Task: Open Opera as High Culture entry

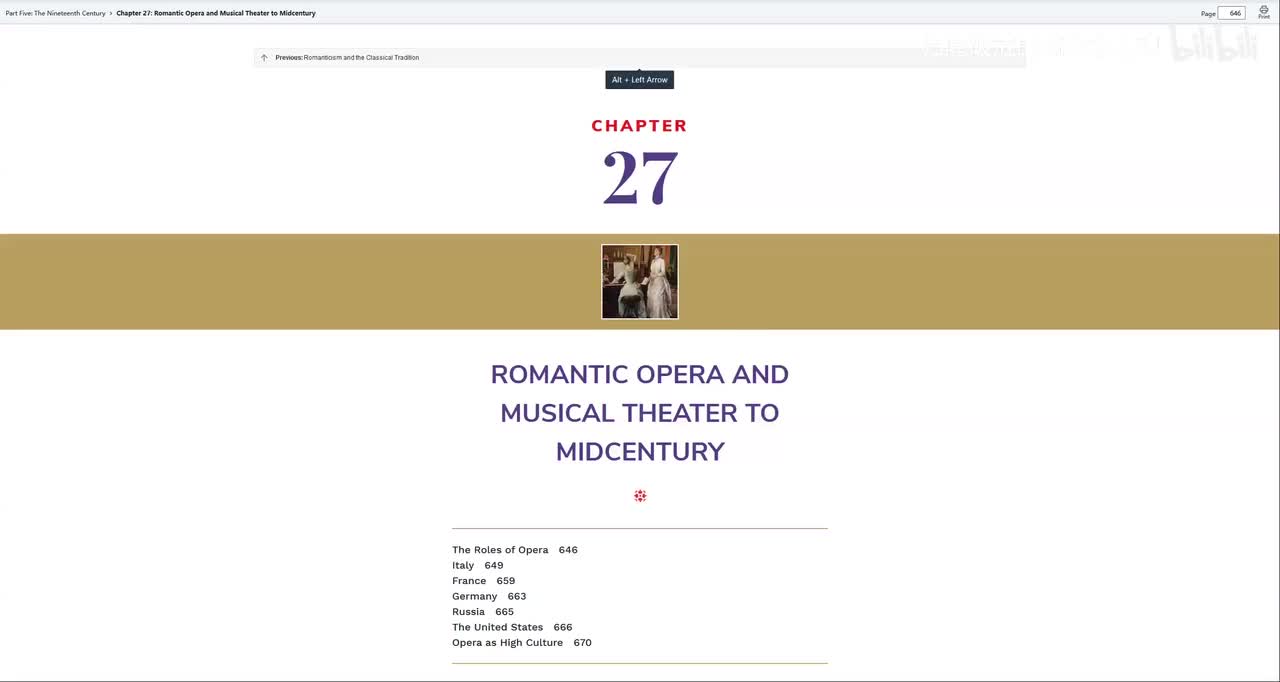Action: click(522, 643)
